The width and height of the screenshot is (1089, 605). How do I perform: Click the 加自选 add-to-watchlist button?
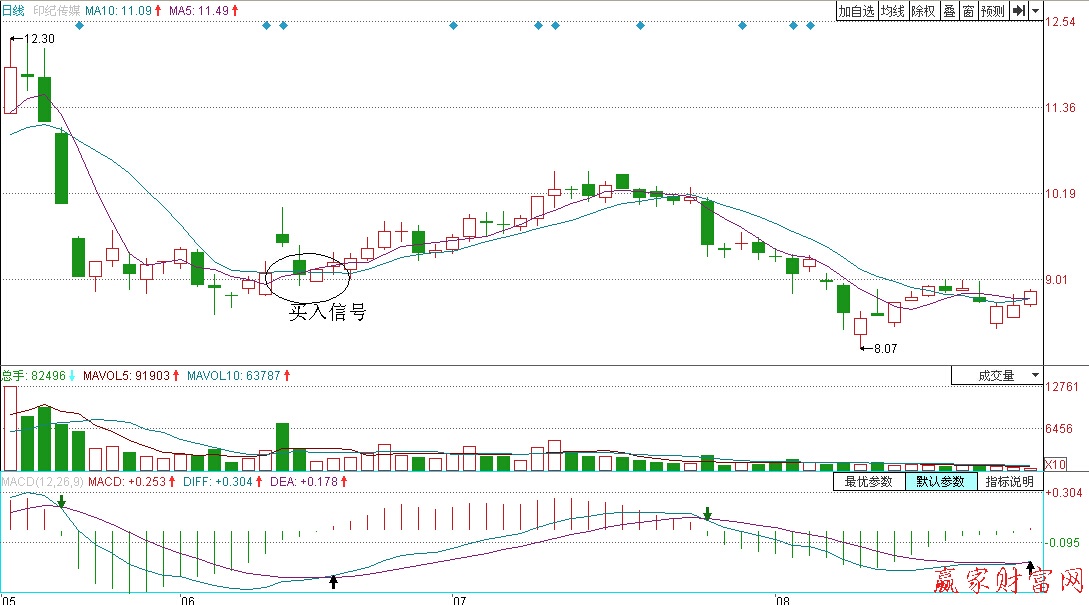(856, 11)
